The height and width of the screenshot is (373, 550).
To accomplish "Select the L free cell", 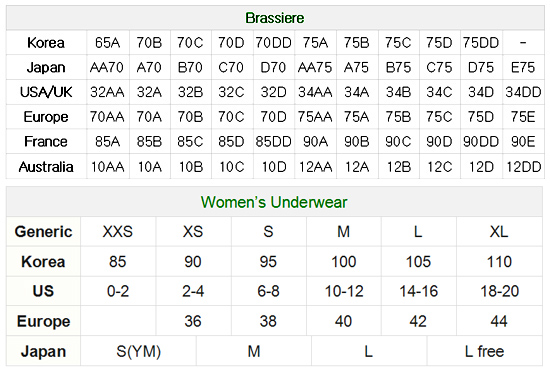I will pyautogui.click(x=485, y=351).
